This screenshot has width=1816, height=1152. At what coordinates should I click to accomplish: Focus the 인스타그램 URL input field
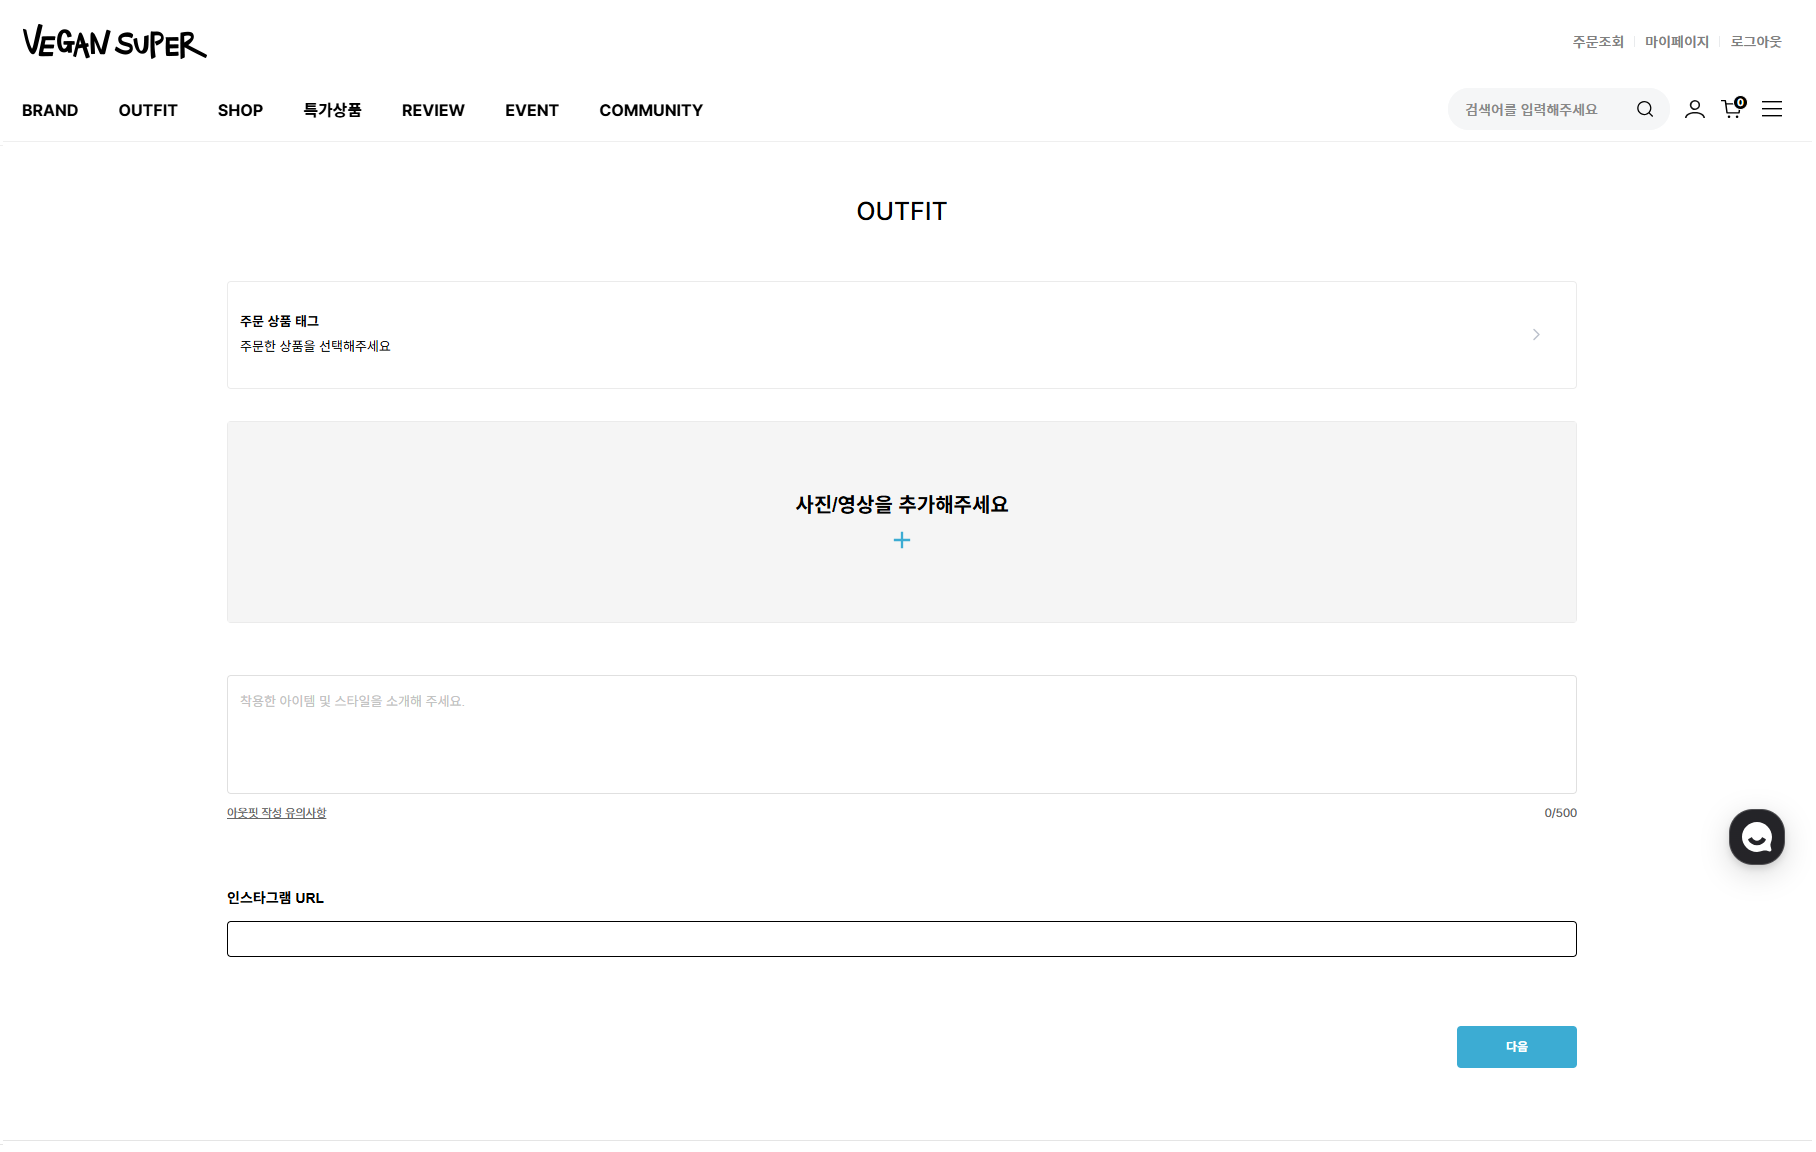point(901,939)
